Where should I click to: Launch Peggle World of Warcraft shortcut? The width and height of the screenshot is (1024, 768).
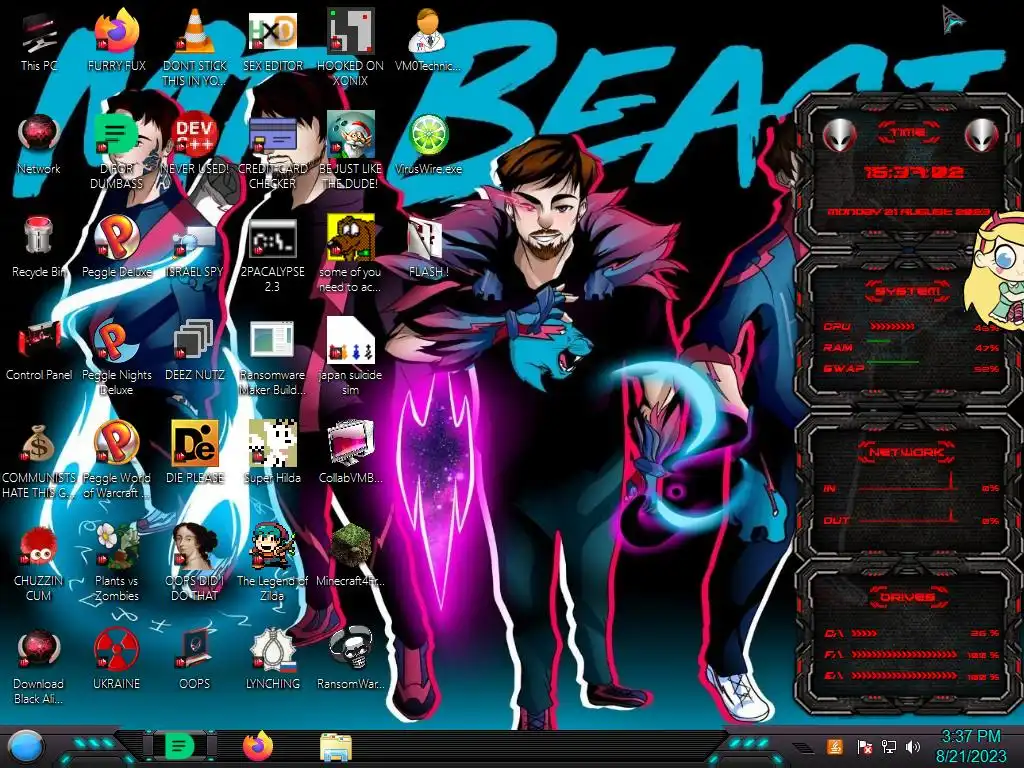pyautogui.click(x=116, y=460)
